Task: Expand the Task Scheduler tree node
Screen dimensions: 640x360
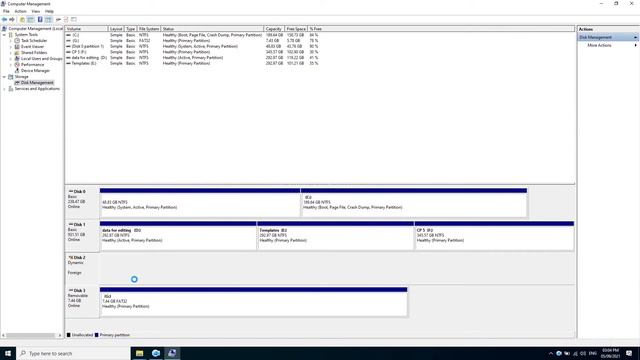Action: click(x=11, y=41)
